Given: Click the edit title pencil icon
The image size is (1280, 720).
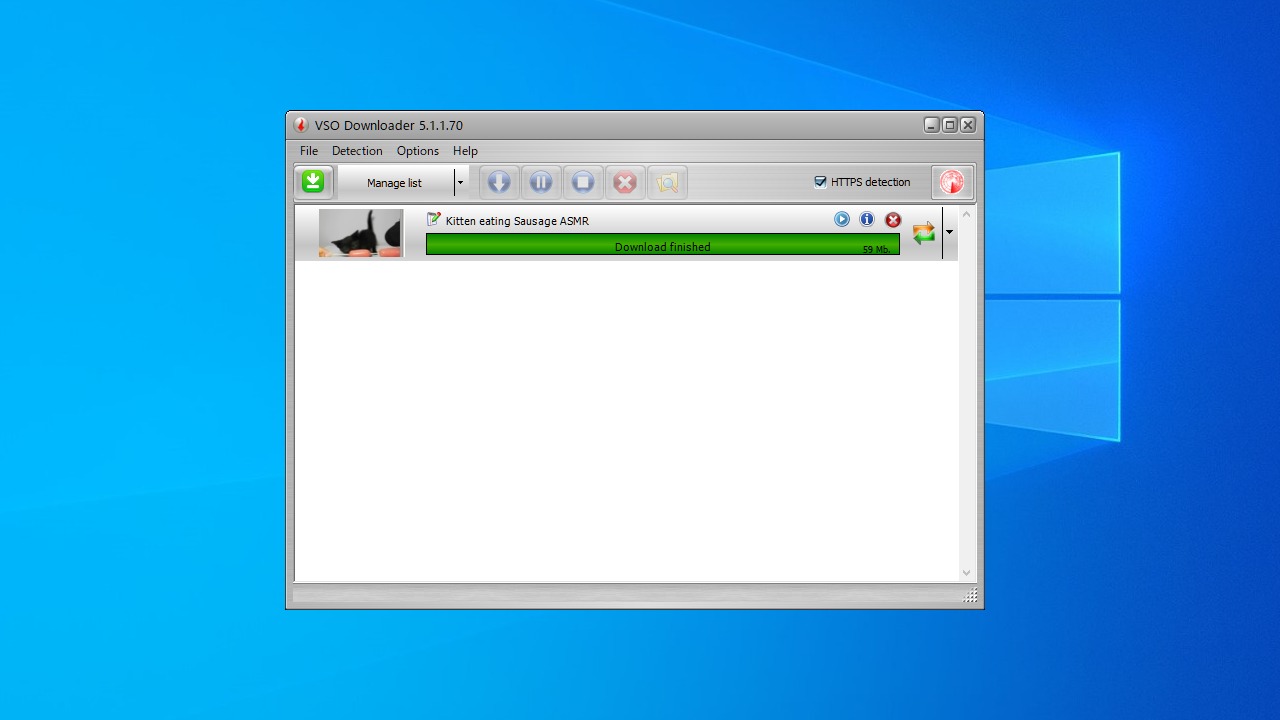Looking at the screenshot, I should point(434,219).
